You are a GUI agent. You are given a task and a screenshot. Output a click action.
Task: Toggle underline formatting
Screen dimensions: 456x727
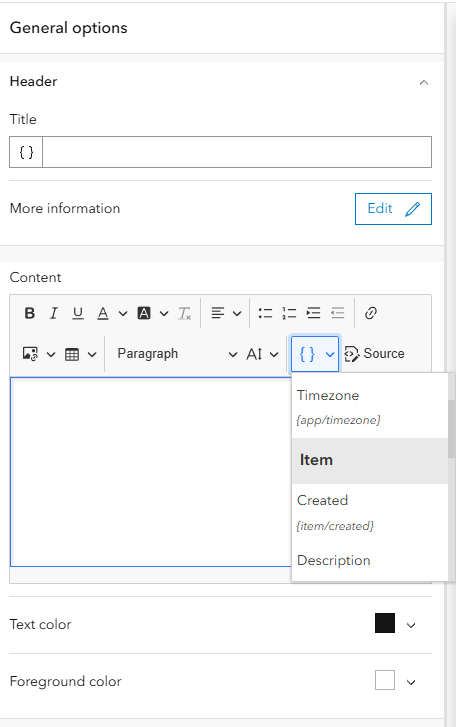pyautogui.click(x=78, y=313)
